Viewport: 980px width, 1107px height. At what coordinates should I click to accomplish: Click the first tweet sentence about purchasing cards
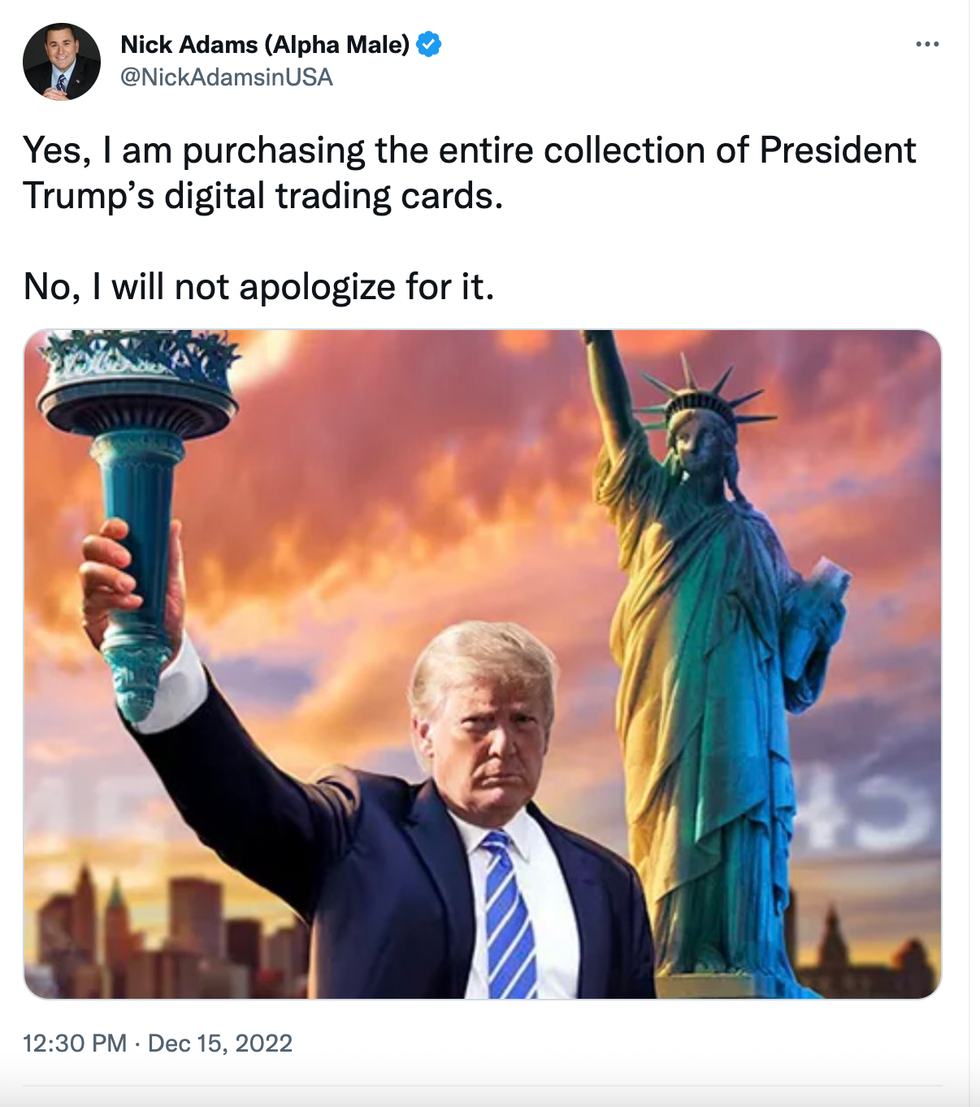470,173
